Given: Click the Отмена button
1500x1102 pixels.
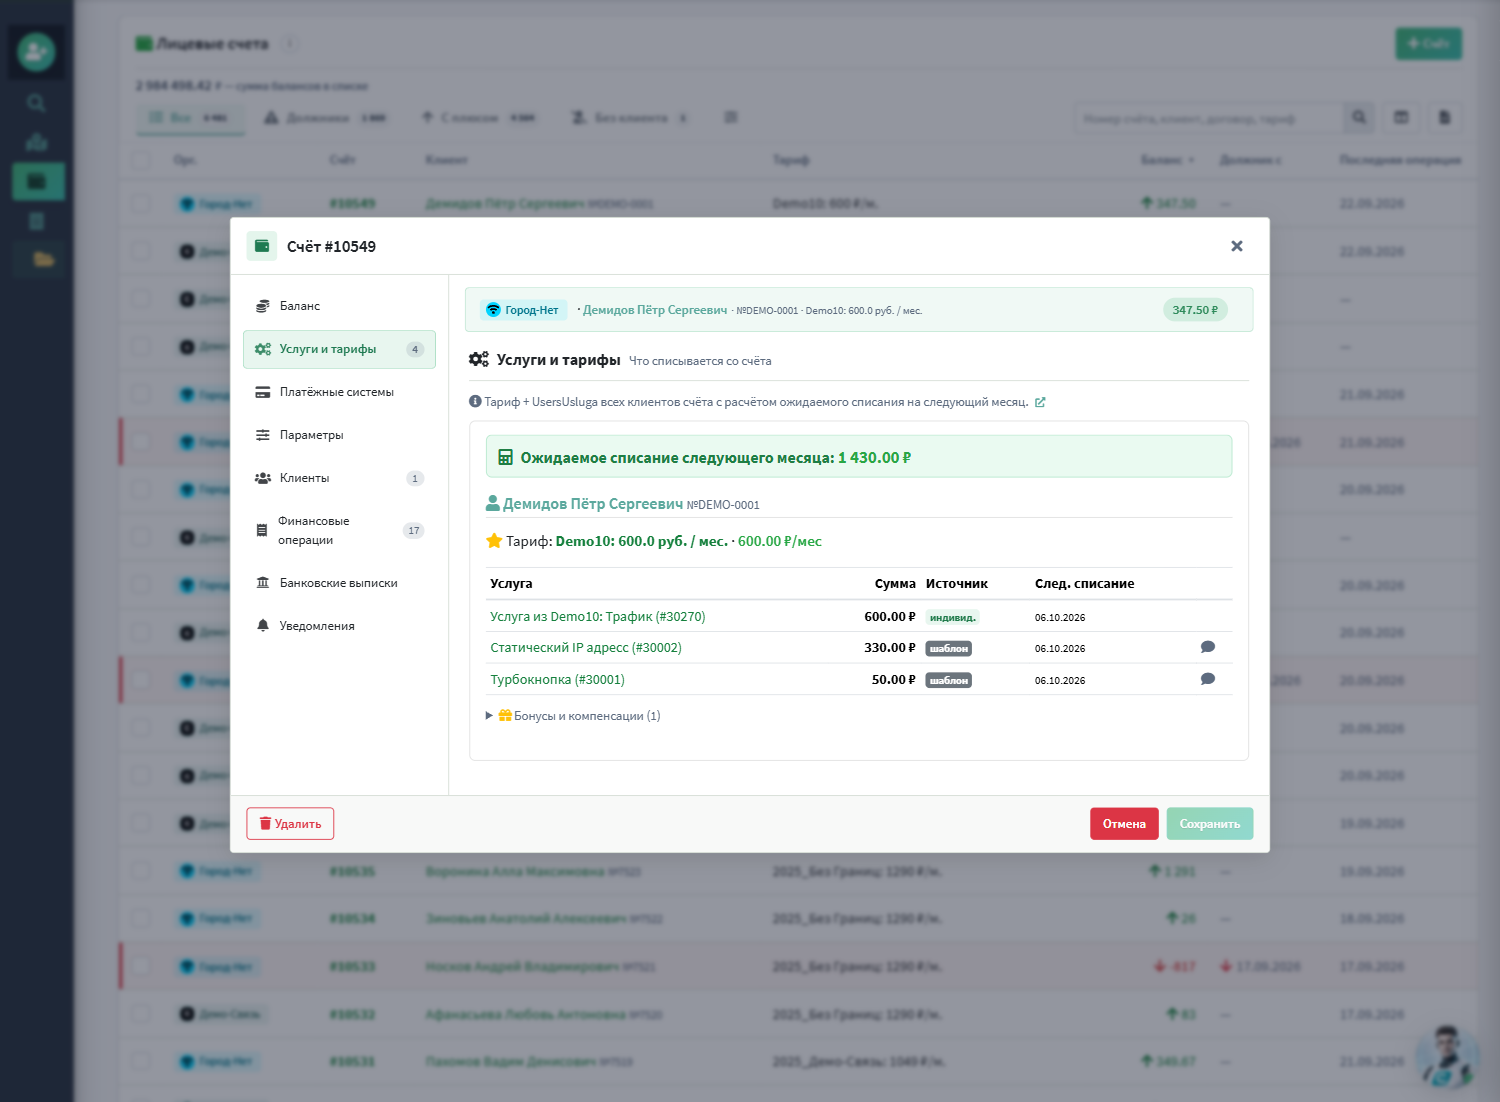Looking at the screenshot, I should [1124, 824].
